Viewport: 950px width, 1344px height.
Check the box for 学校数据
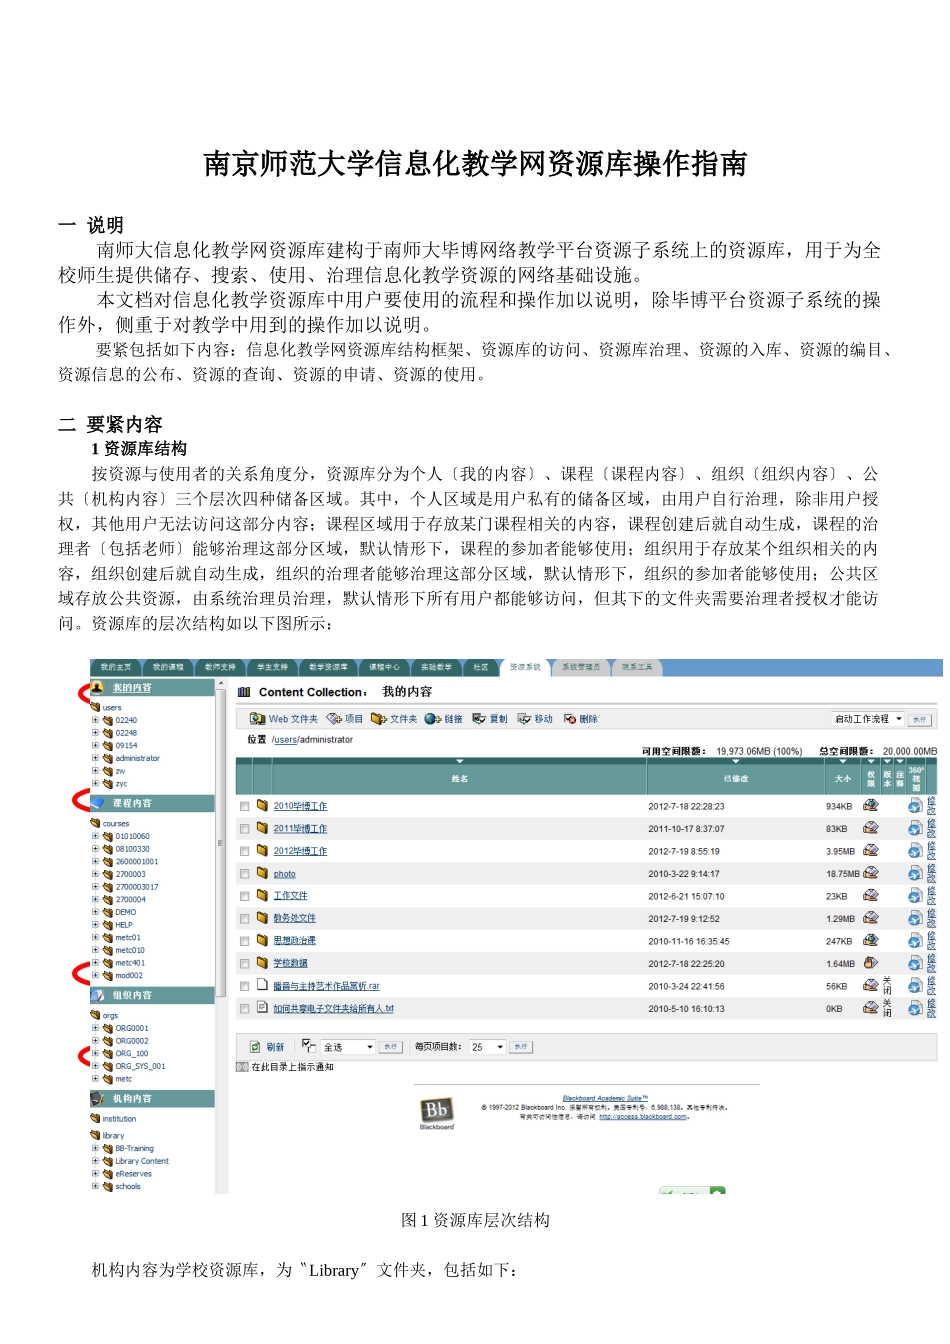pos(244,964)
